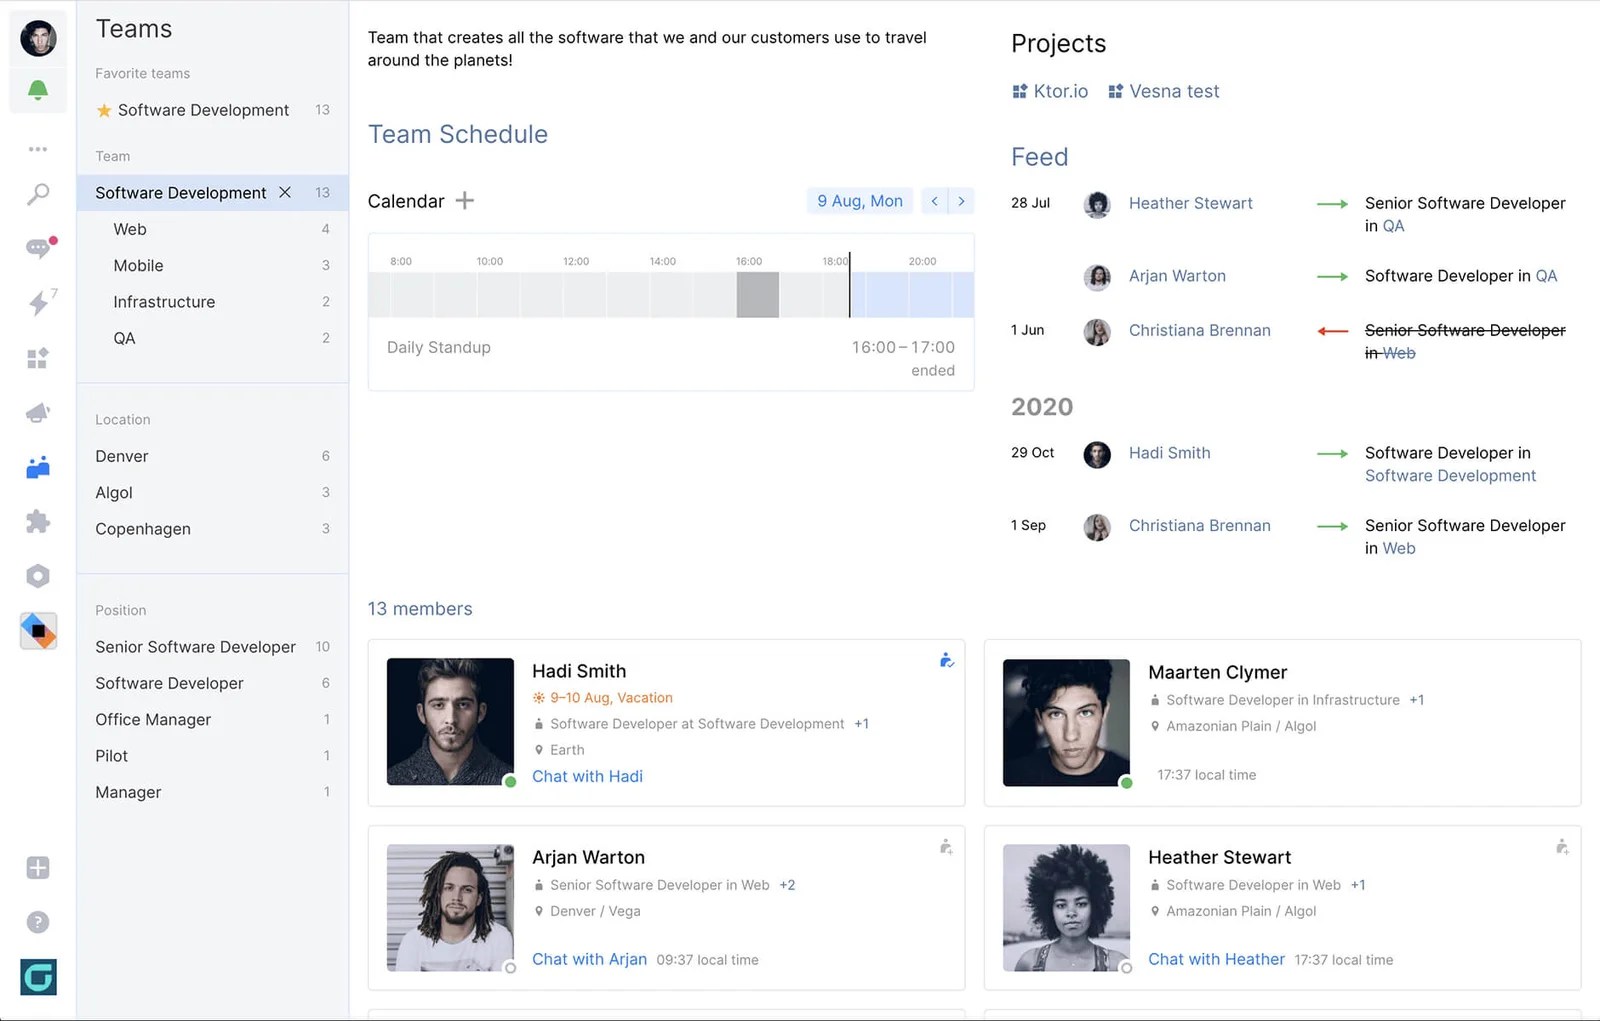Expand Hadi Smith's +1 additional memberships

coord(861,724)
